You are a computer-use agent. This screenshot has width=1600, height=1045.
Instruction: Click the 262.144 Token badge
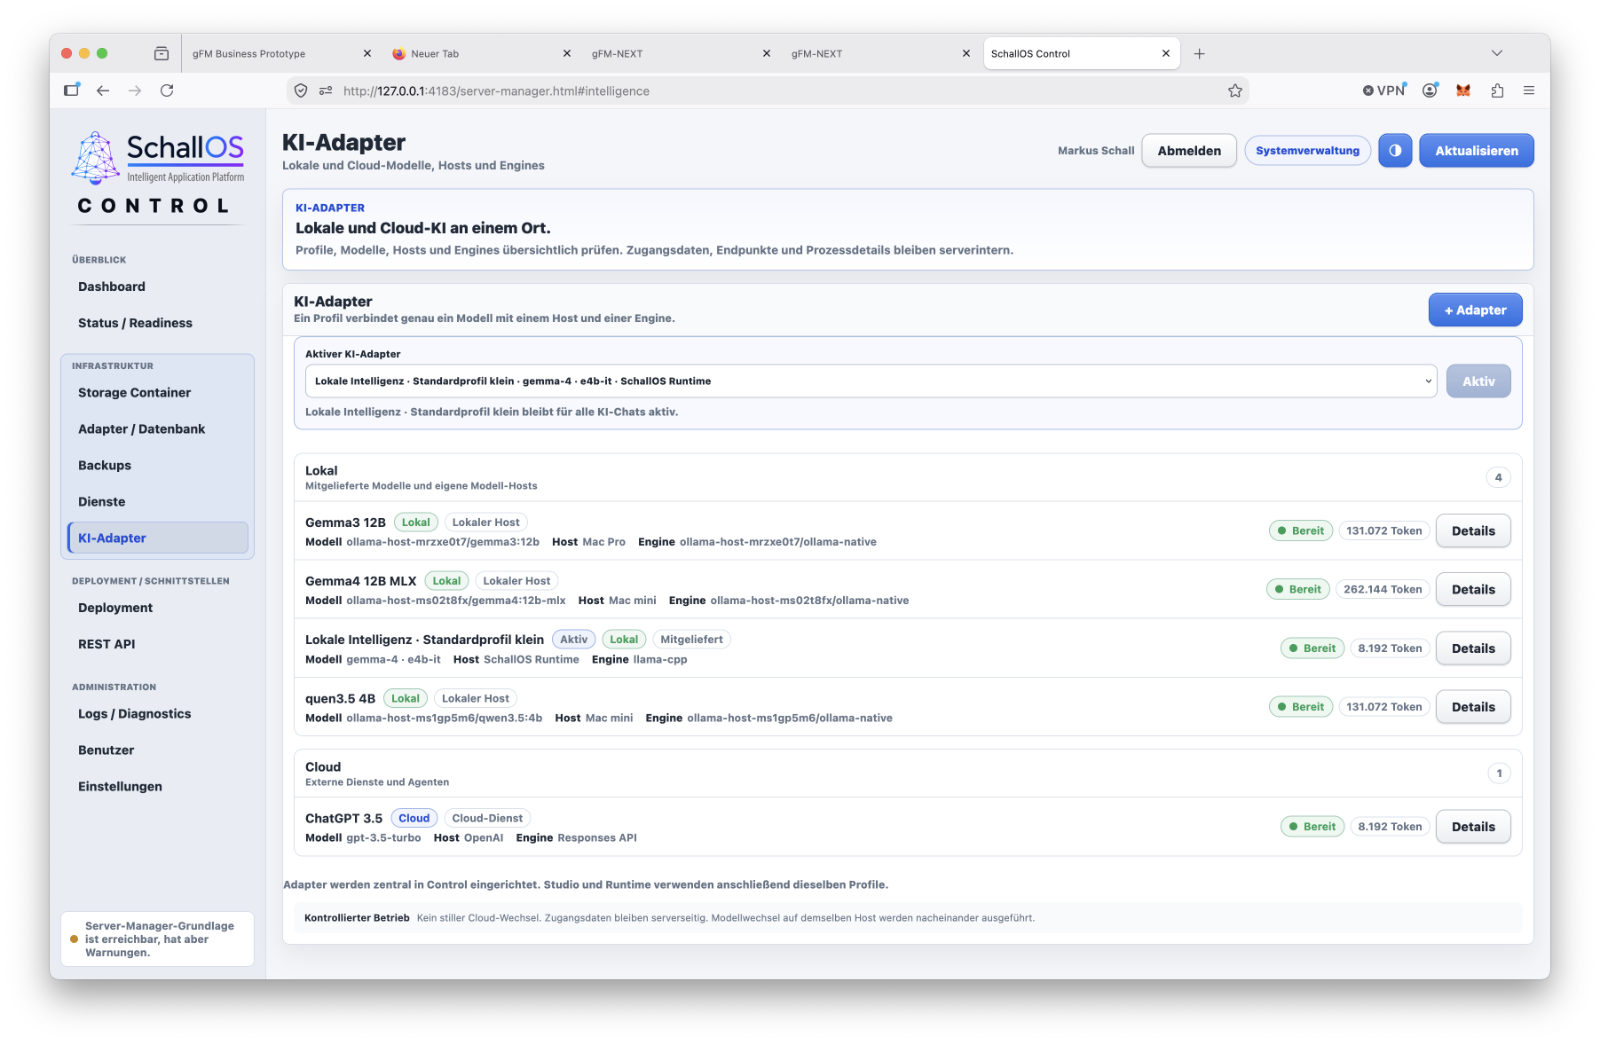(1382, 590)
